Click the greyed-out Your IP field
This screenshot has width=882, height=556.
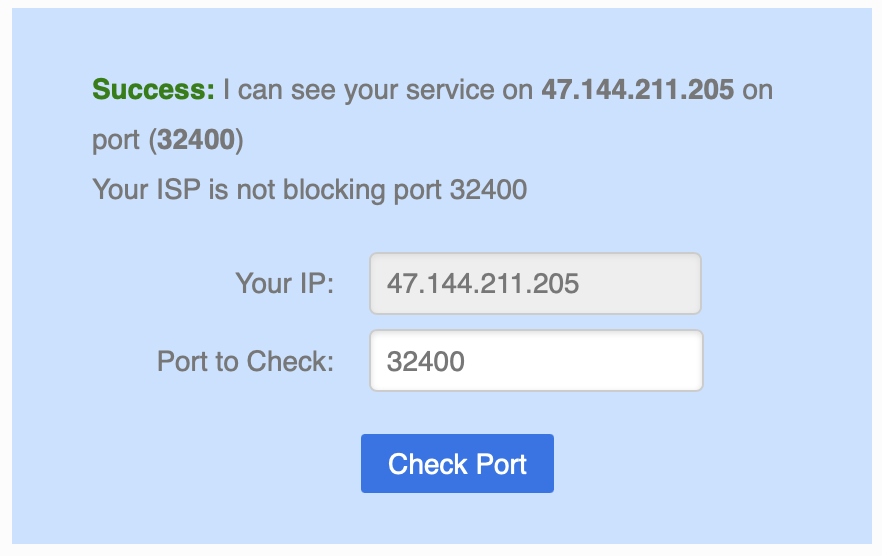click(536, 283)
